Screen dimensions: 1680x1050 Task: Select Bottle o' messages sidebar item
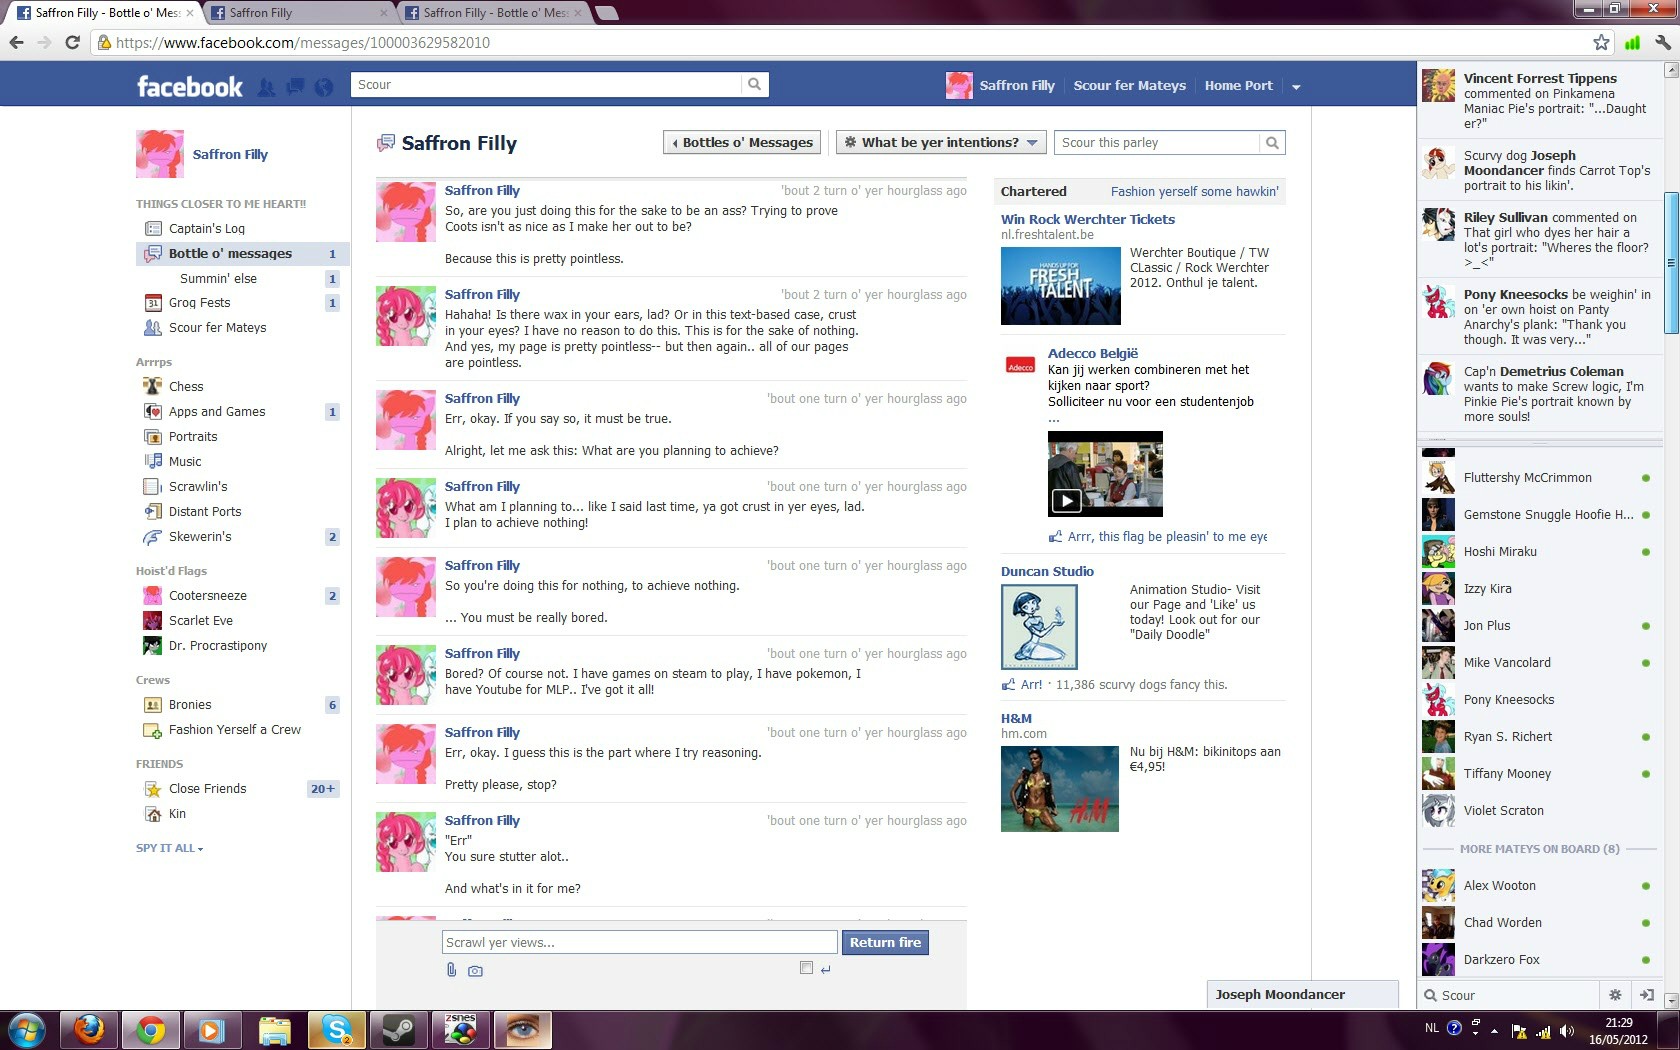coord(242,253)
